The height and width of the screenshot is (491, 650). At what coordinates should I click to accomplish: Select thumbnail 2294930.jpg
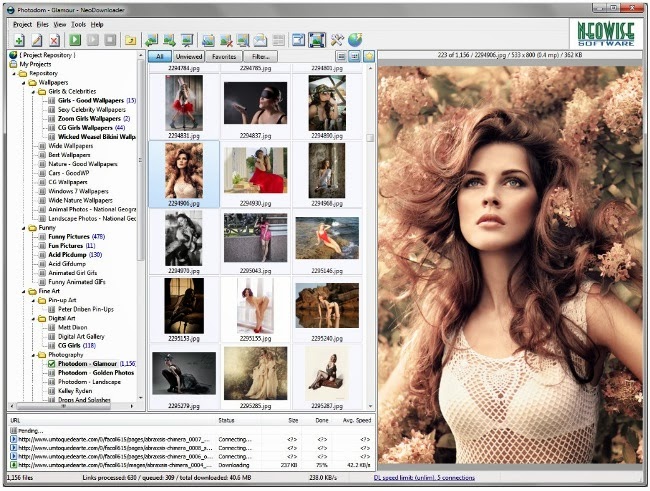click(255, 171)
